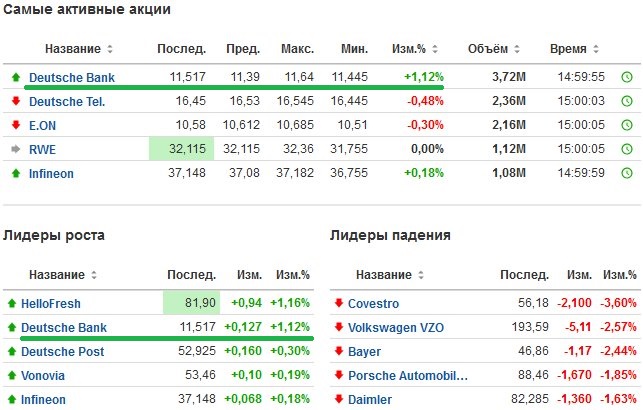Click the Пред. column header

click(243, 49)
